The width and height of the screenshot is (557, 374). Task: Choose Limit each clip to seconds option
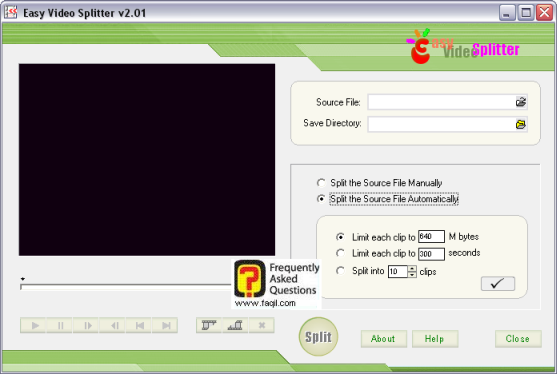point(340,253)
